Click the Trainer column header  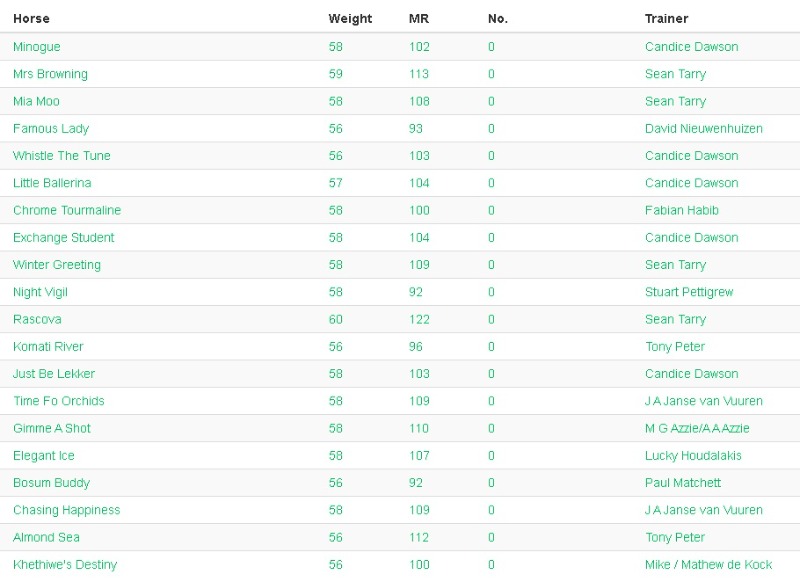coord(667,19)
